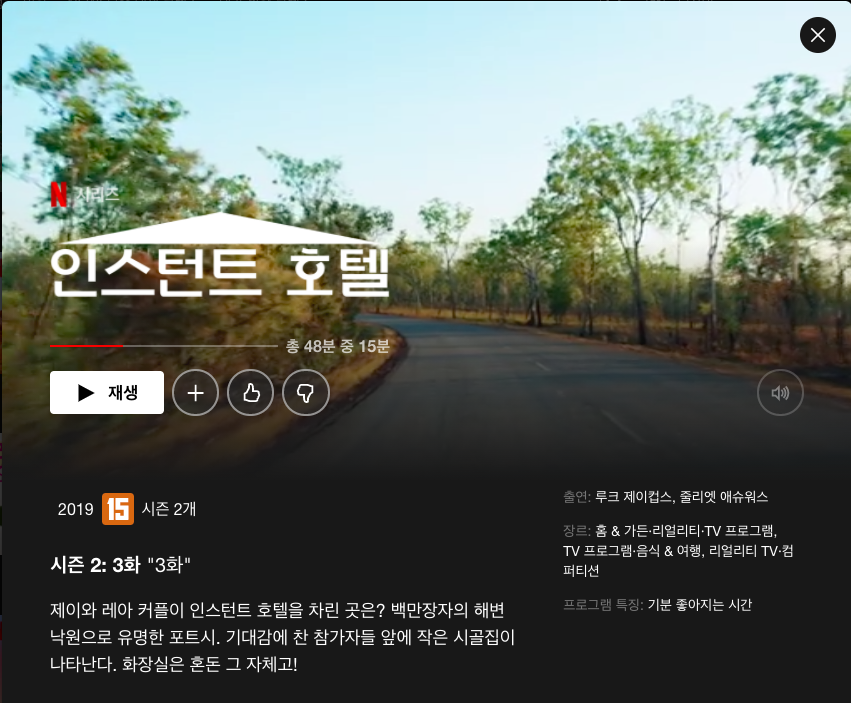The width and height of the screenshot is (851, 703).
Task: Click the episode synopsis starting 제이와 레아
Action: click(x=282, y=637)
